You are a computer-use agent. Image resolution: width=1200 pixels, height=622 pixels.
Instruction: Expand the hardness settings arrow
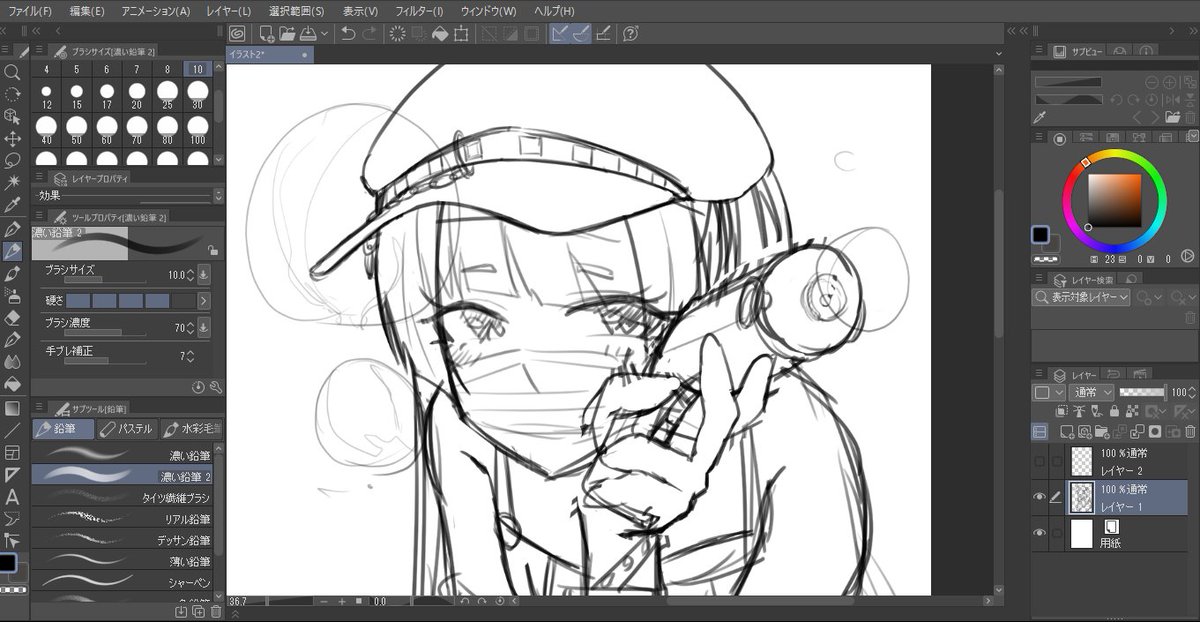pos(204,300)
